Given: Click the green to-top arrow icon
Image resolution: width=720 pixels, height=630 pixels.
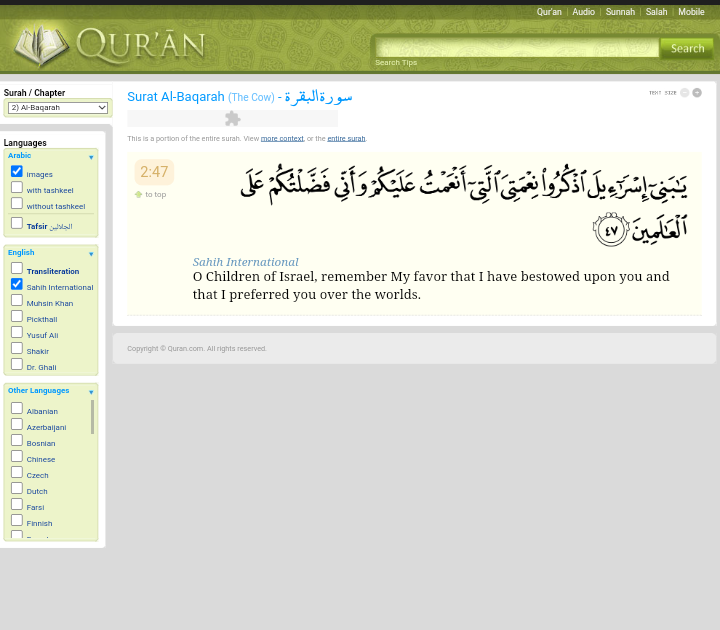Looking at the screenshot, I should point(138,195).
